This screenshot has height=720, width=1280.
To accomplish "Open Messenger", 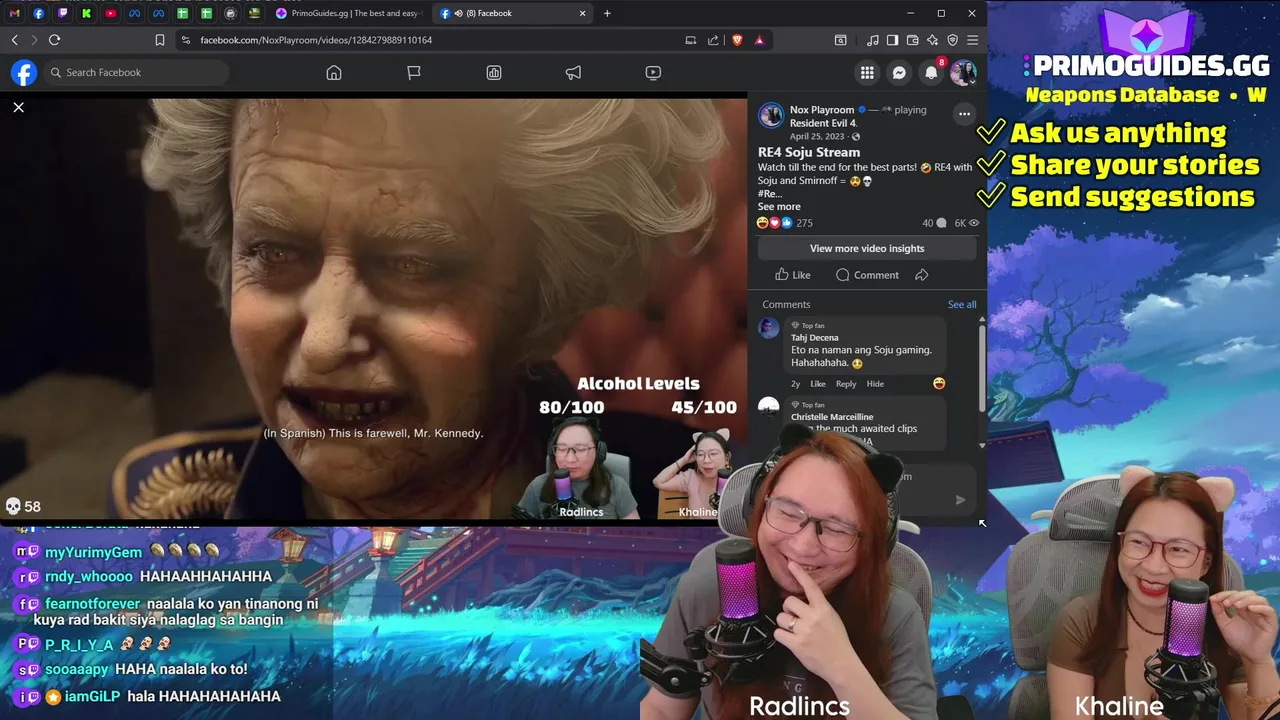I will coord(899,73).
